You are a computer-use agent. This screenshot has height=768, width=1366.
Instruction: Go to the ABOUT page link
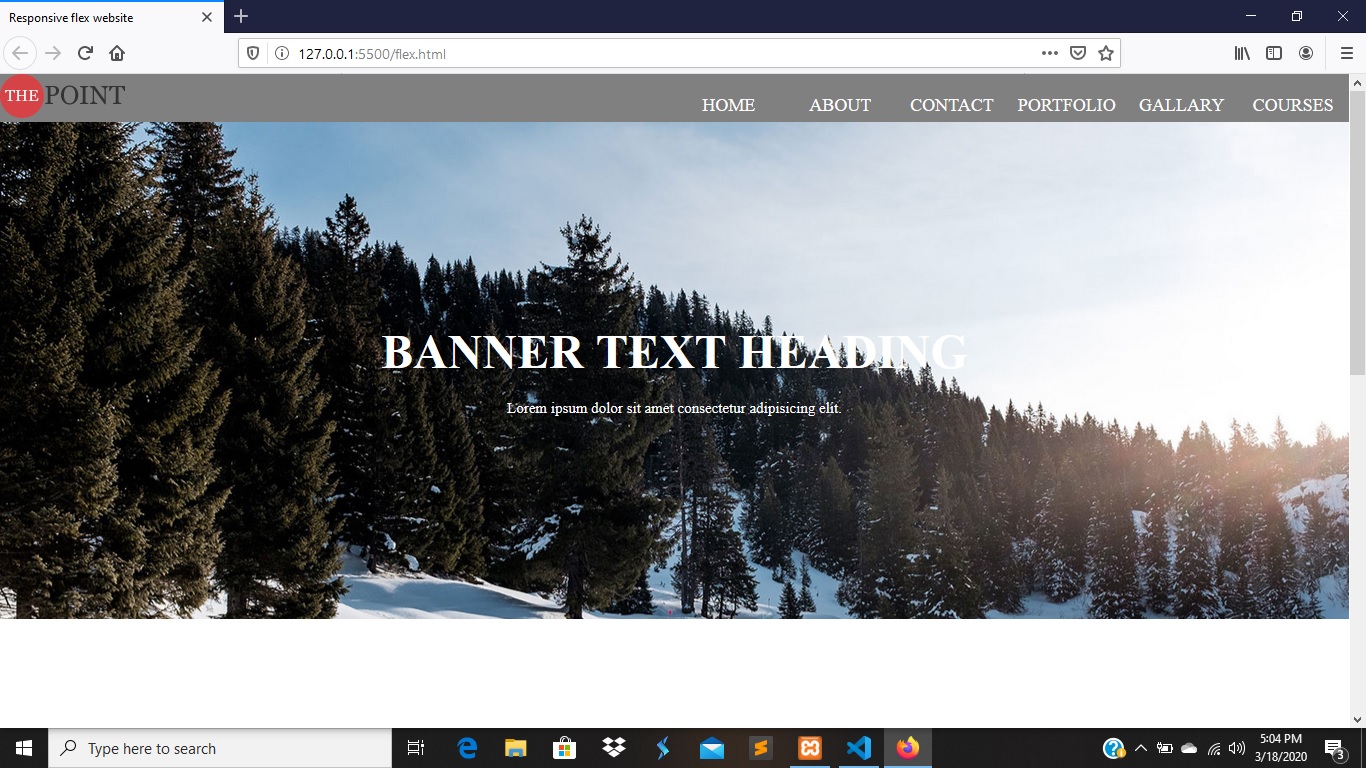pyautogui.click(x=840, y=105)
